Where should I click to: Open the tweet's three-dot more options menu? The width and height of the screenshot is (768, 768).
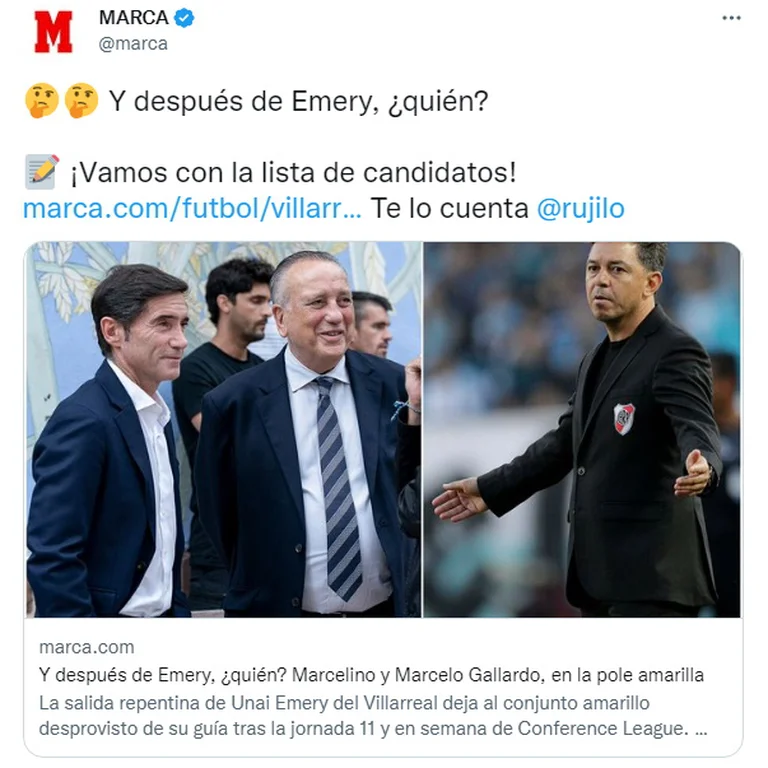[x=731, y=18]
